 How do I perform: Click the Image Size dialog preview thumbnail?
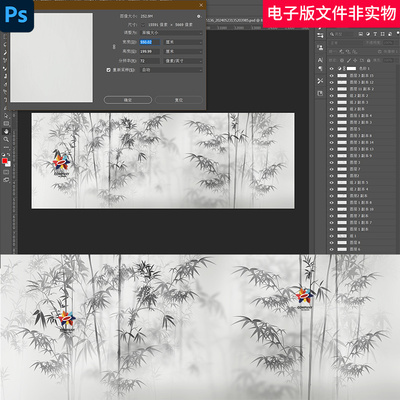tap(51, 57)
